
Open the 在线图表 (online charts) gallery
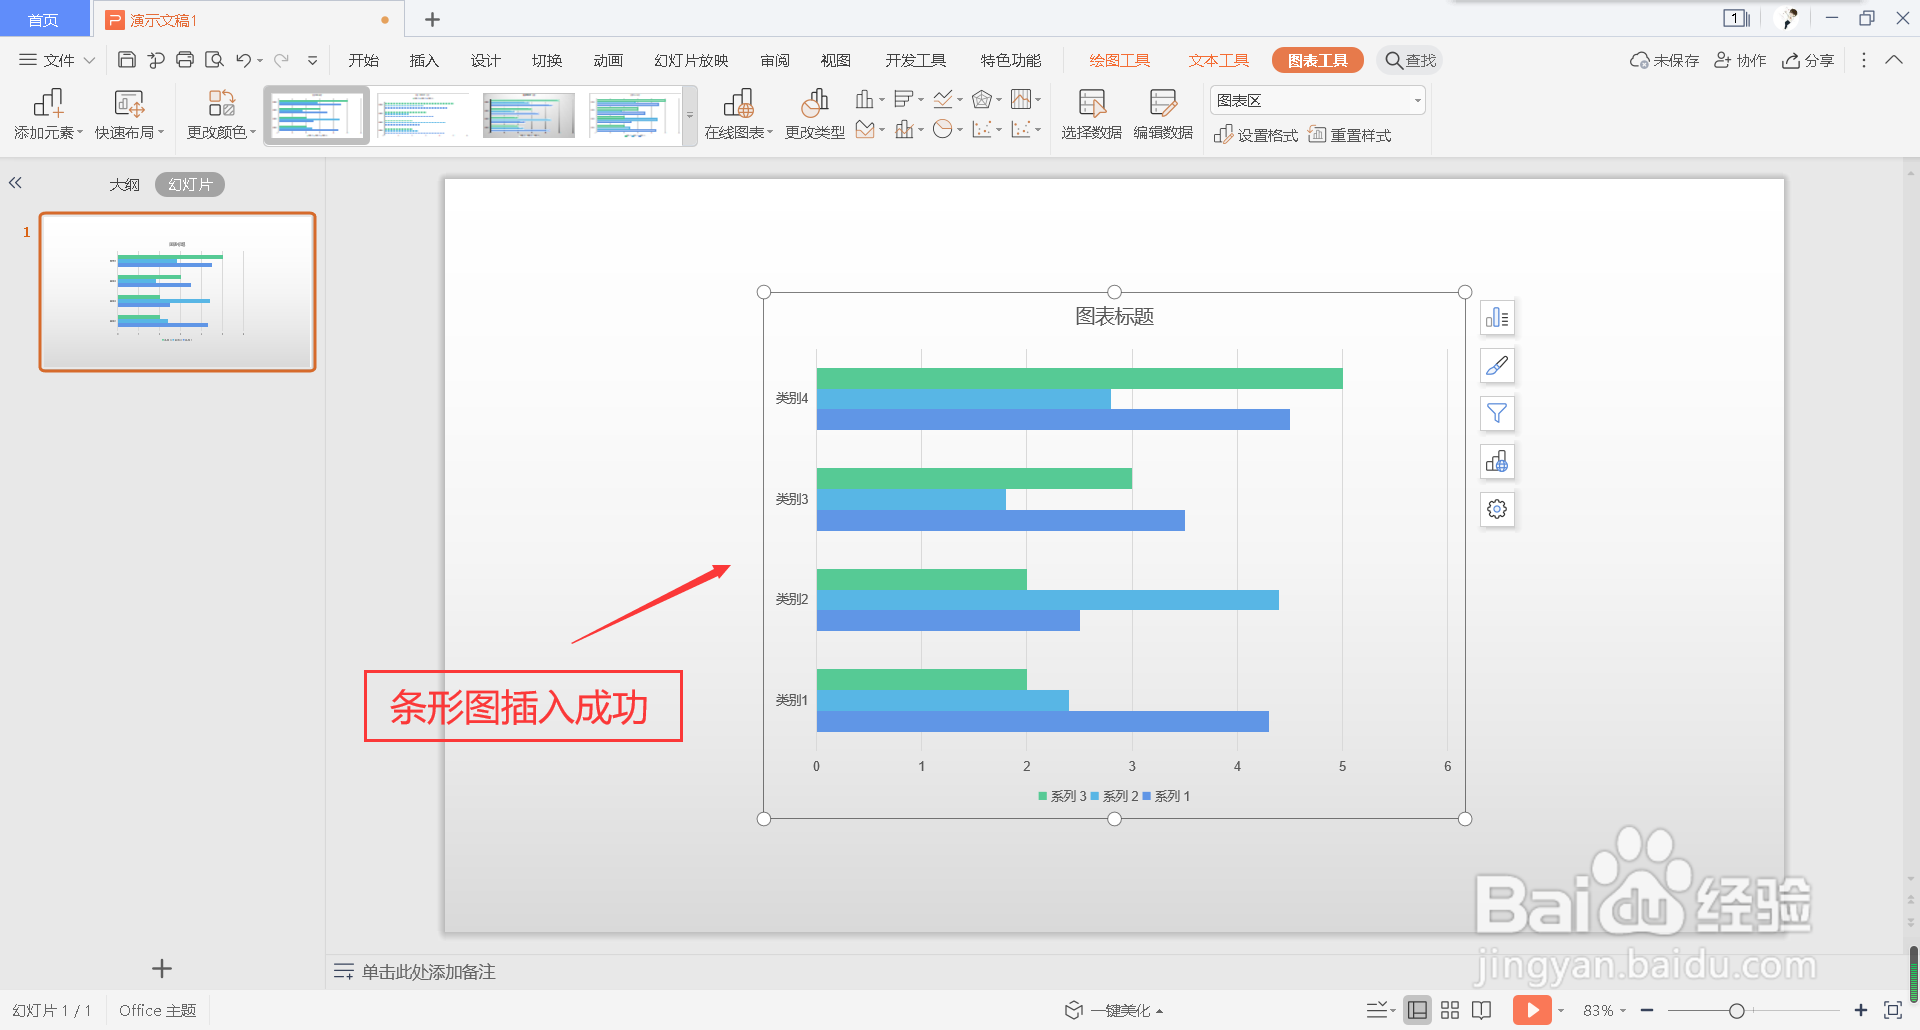[x=739, y=113]
